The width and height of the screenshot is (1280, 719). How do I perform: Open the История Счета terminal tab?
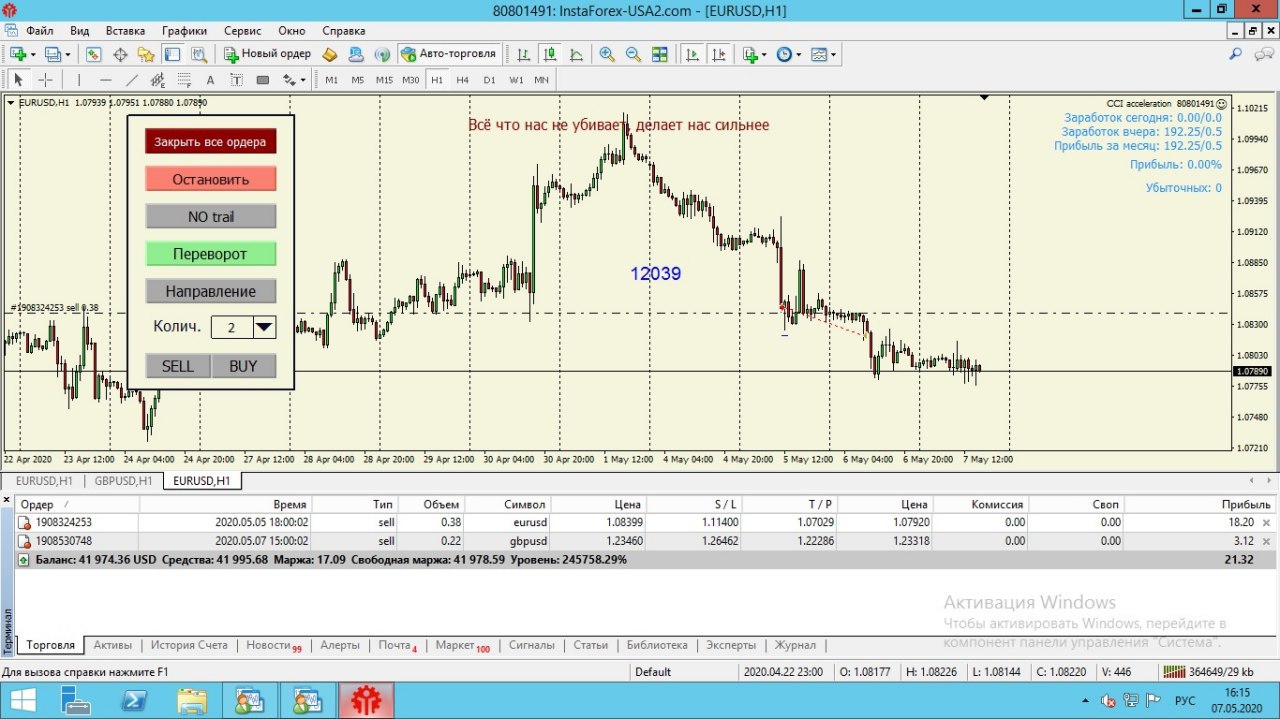click(x=189, y=645)
